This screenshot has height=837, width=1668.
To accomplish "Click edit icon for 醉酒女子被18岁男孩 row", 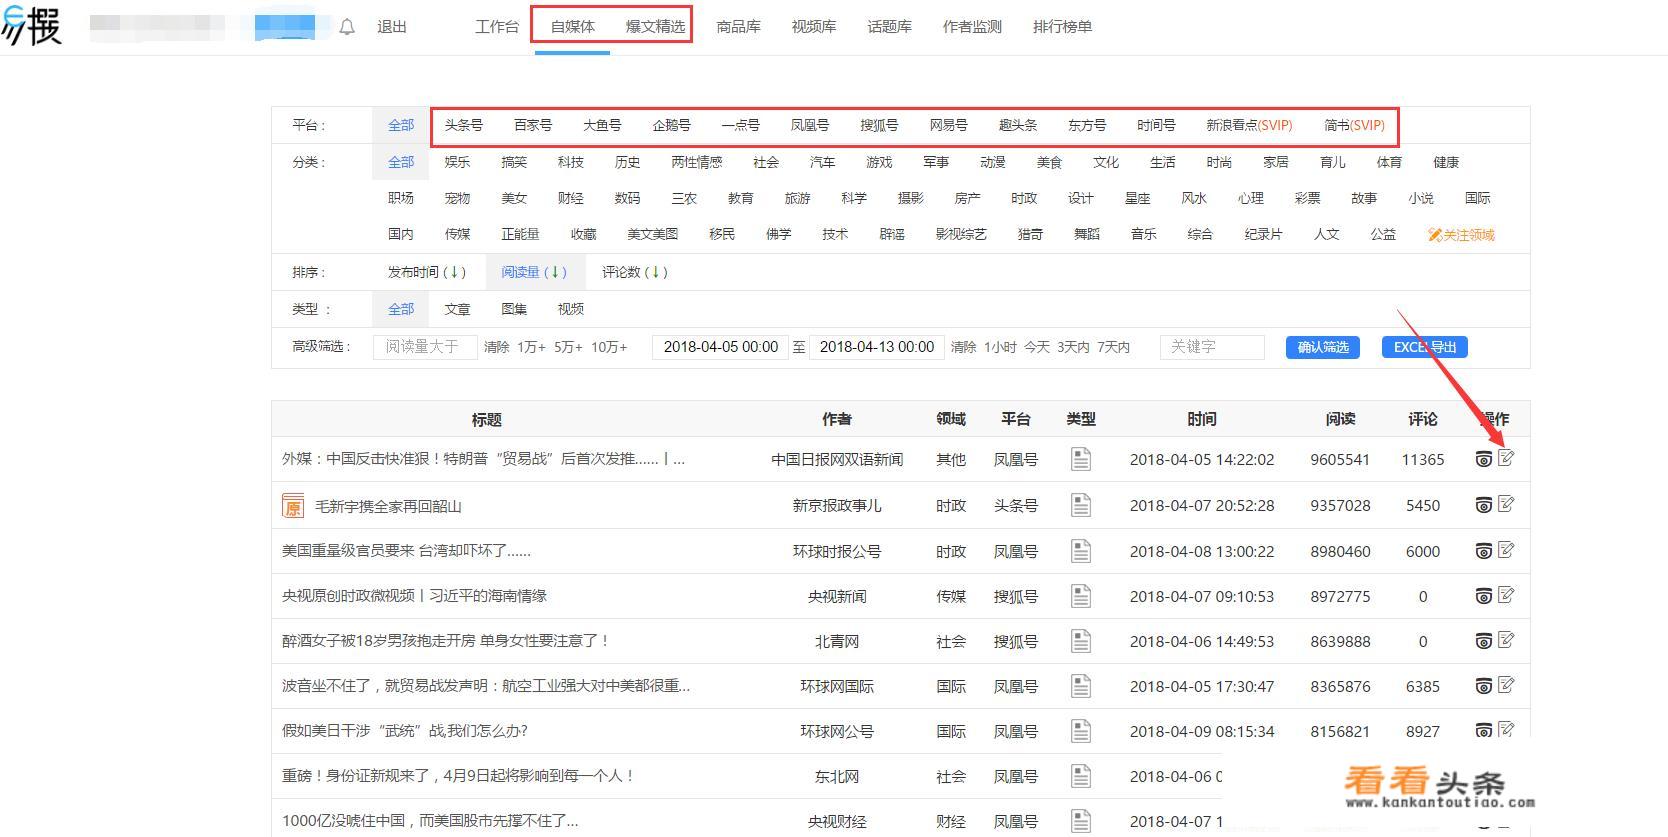I will coord(1507,640).
